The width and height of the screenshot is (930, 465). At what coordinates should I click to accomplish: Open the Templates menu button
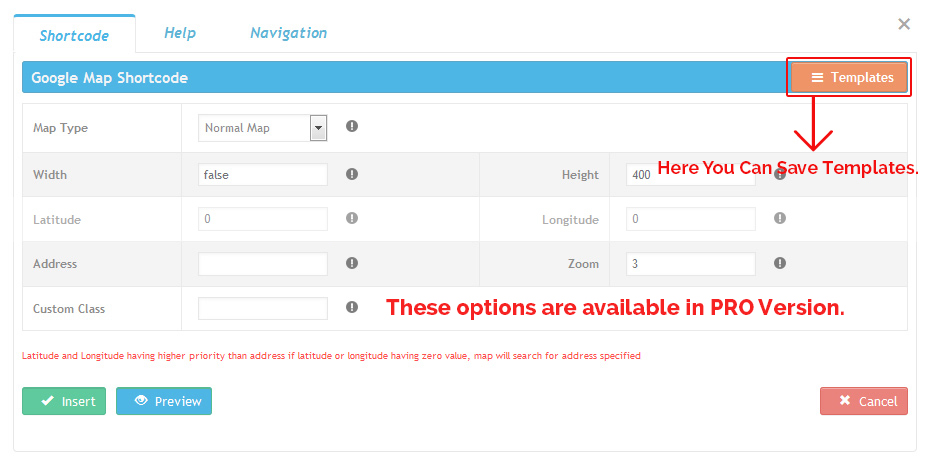click(850, 77)
